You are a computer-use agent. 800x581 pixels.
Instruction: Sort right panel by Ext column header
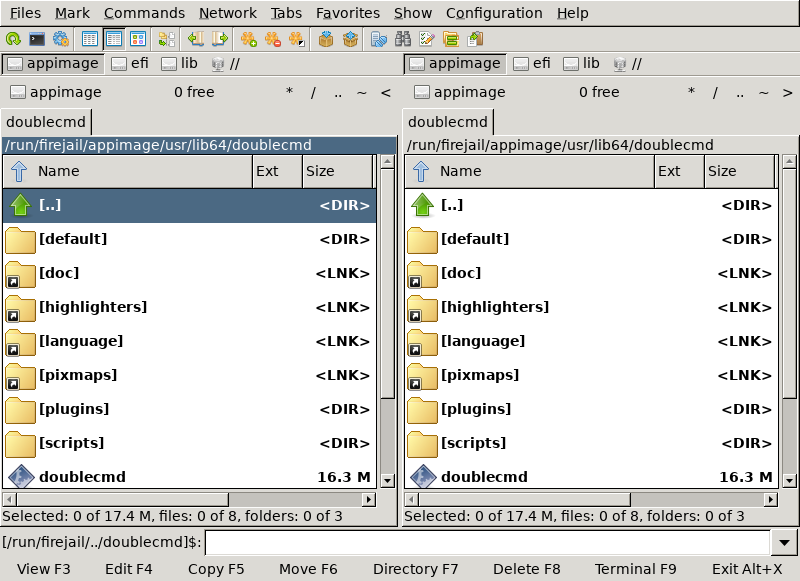pos(679,171)
